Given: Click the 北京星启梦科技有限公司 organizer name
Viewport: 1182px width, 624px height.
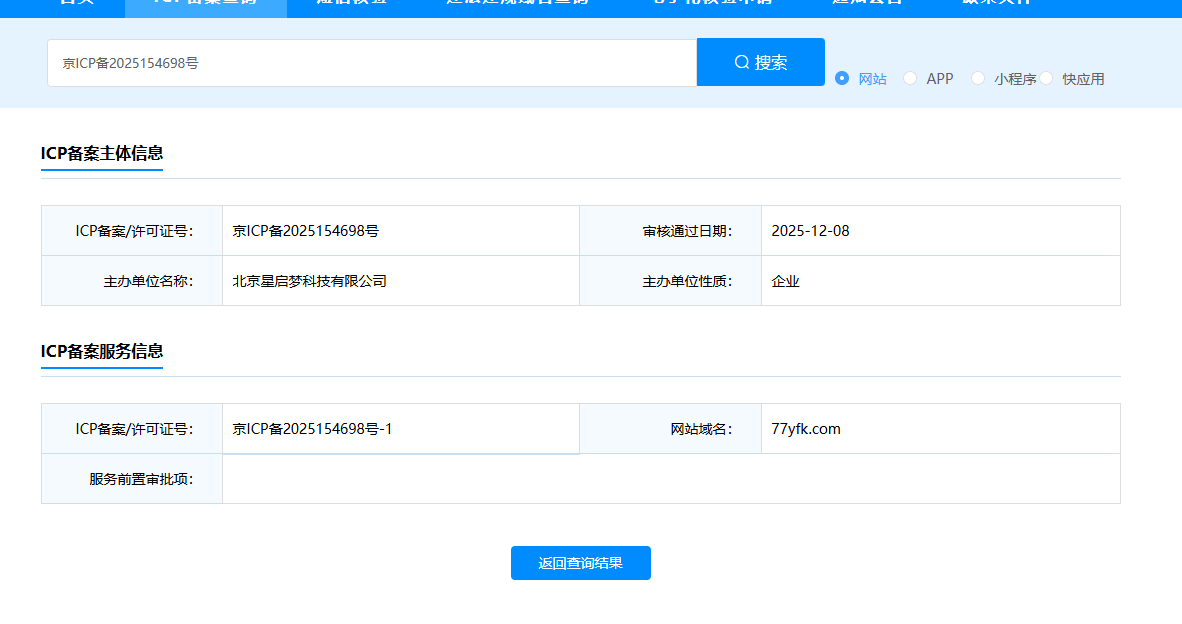Looking at the screenshot, I should (309, 281).
